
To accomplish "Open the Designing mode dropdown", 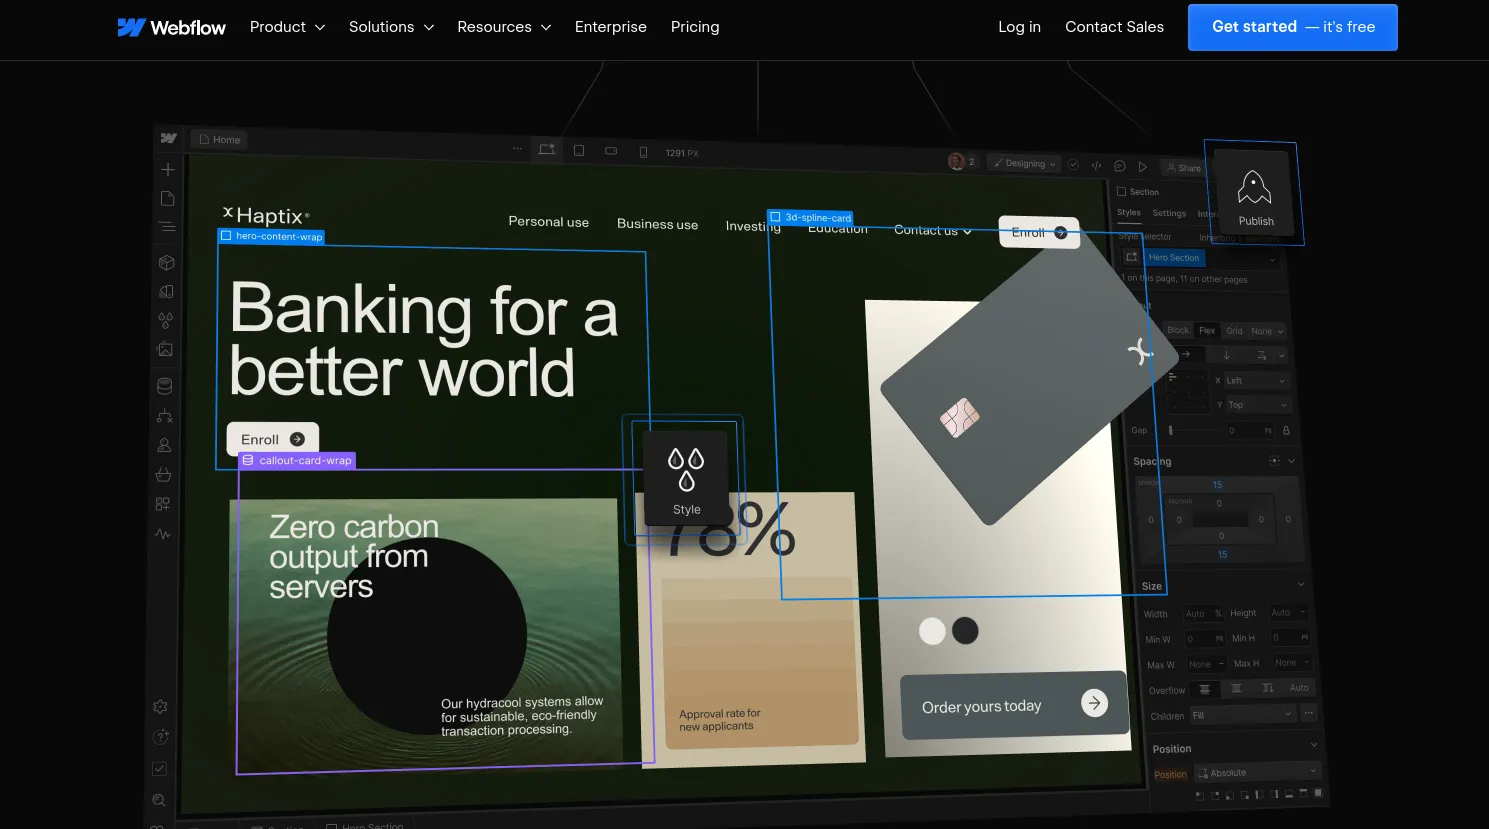I will pyautogui.click(x=1024, y=163).
